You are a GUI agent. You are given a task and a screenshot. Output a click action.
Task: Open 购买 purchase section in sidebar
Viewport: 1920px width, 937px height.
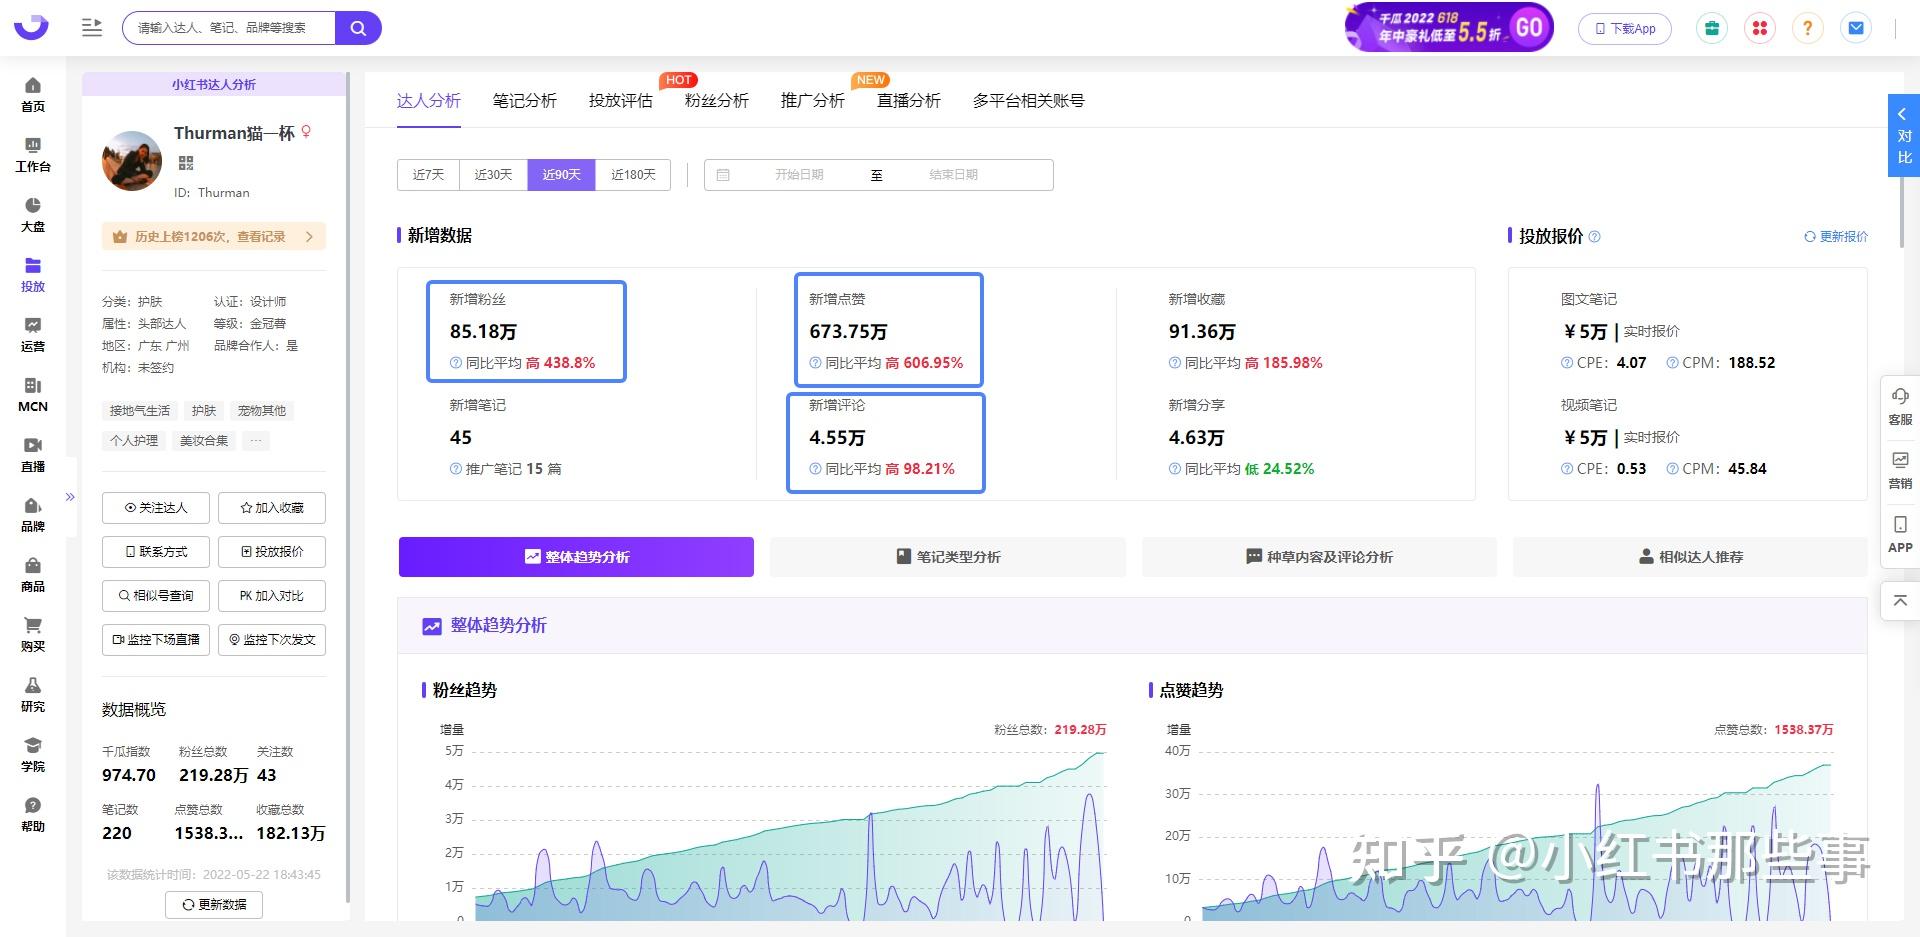[33, 635]
